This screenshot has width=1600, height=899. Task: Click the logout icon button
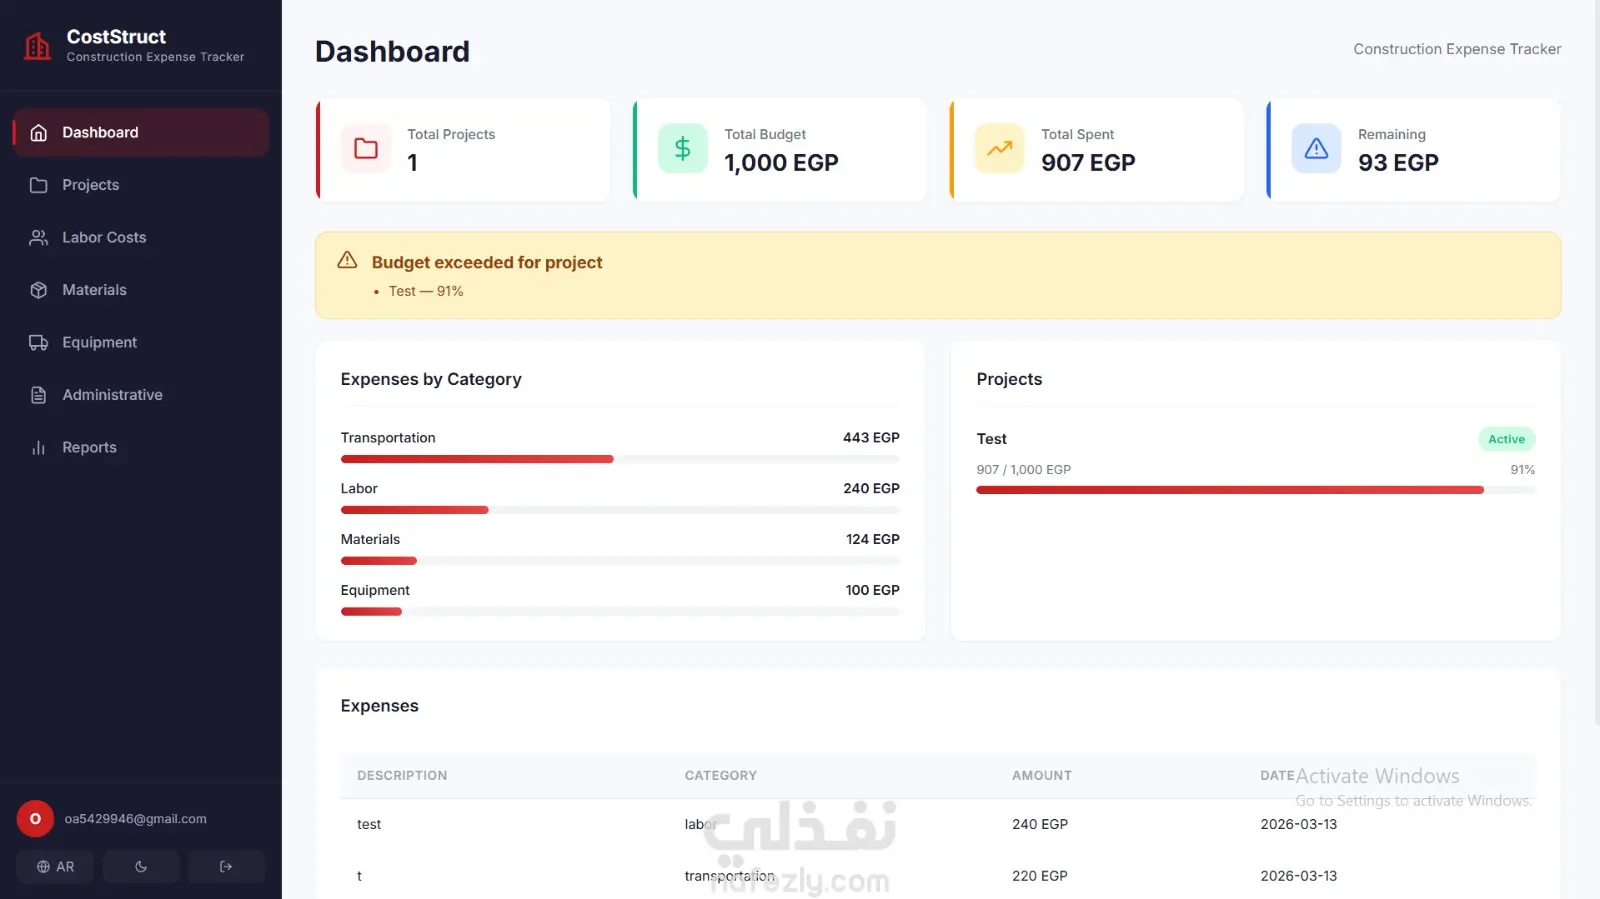[x=226, y=867]
